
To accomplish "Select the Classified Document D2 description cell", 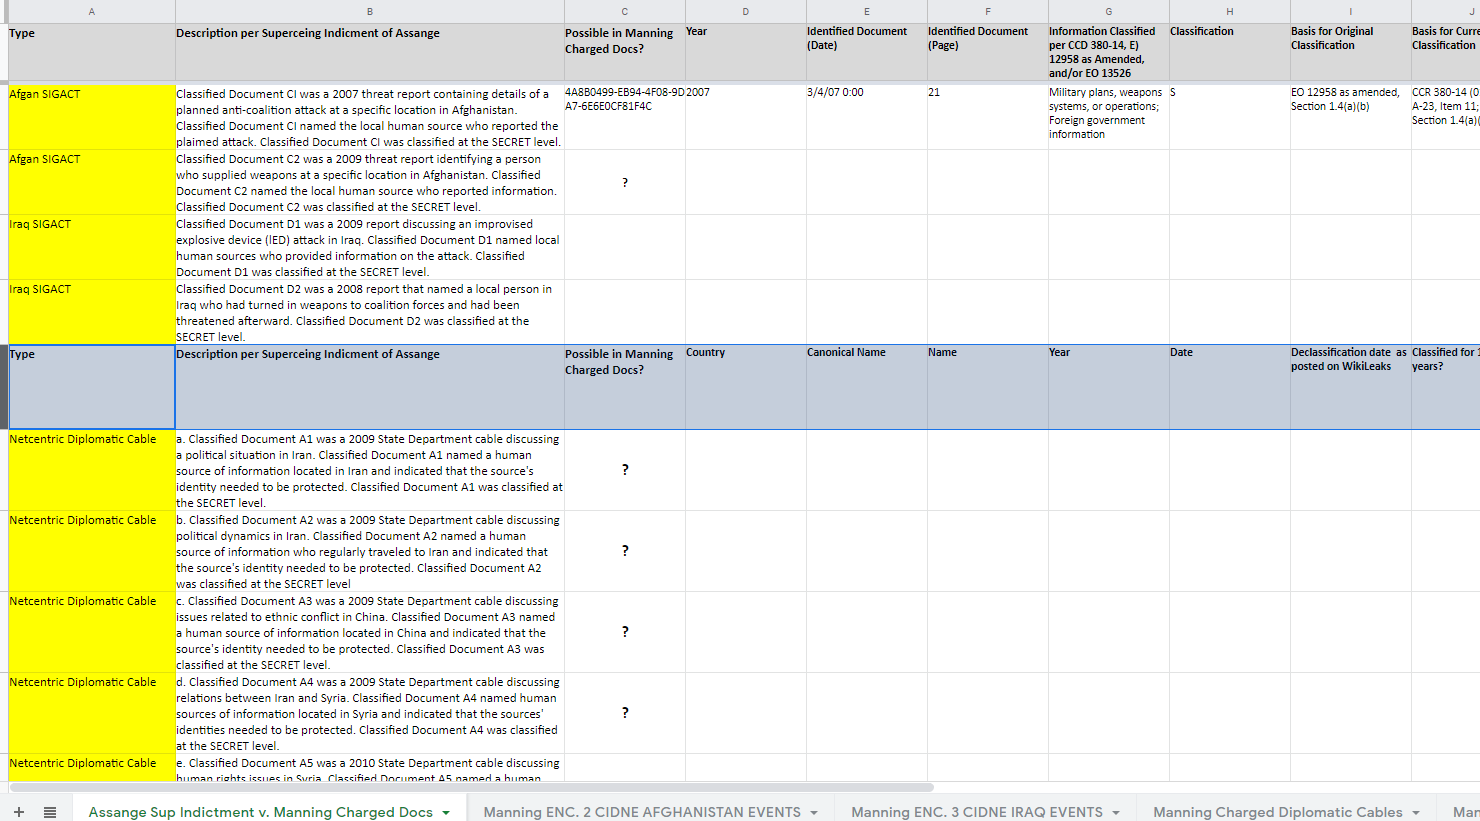I will (x=370, y=312).
